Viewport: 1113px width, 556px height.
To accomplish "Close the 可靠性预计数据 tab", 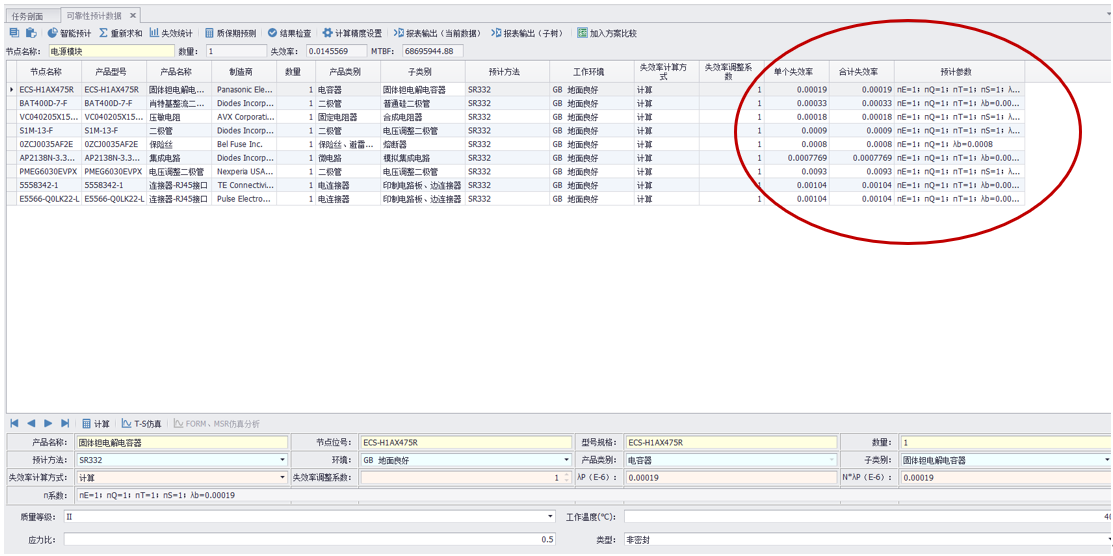I will point(133,16).
